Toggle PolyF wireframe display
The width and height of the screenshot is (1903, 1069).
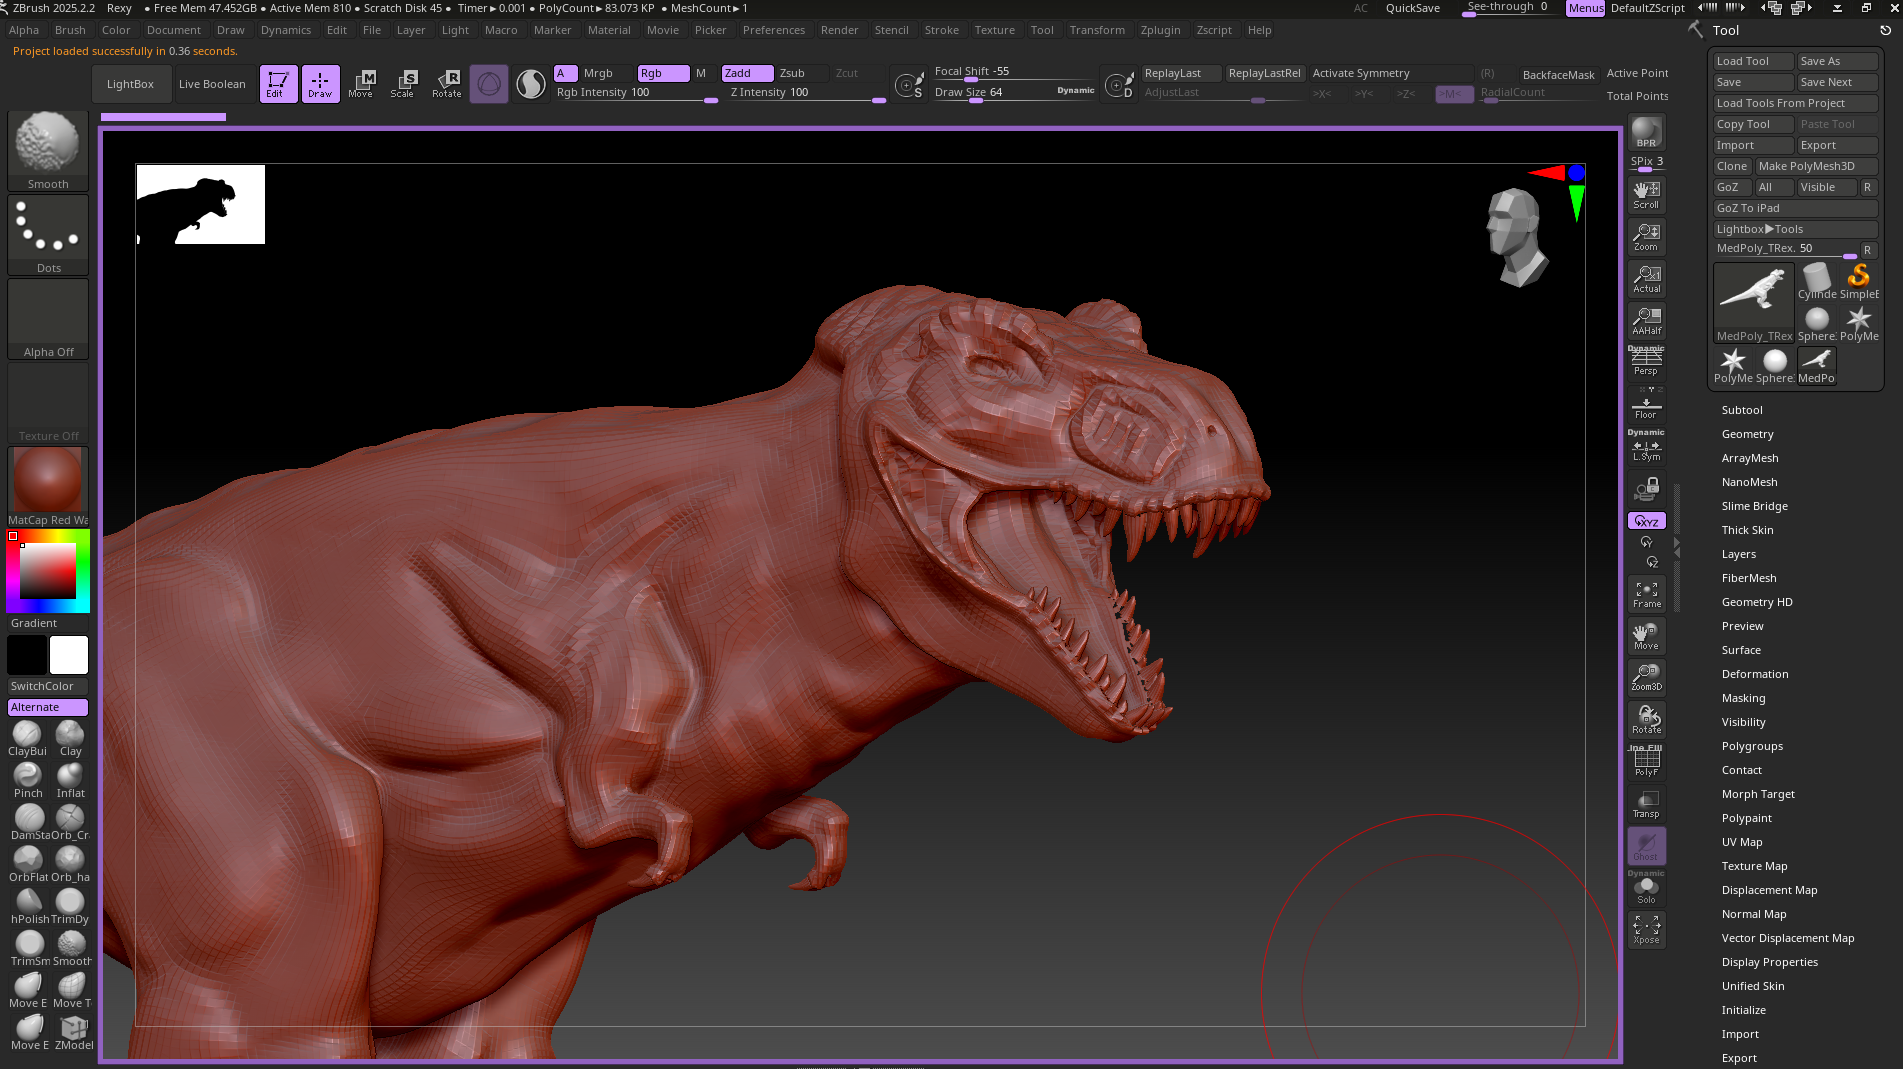[x=1646, y=762]
